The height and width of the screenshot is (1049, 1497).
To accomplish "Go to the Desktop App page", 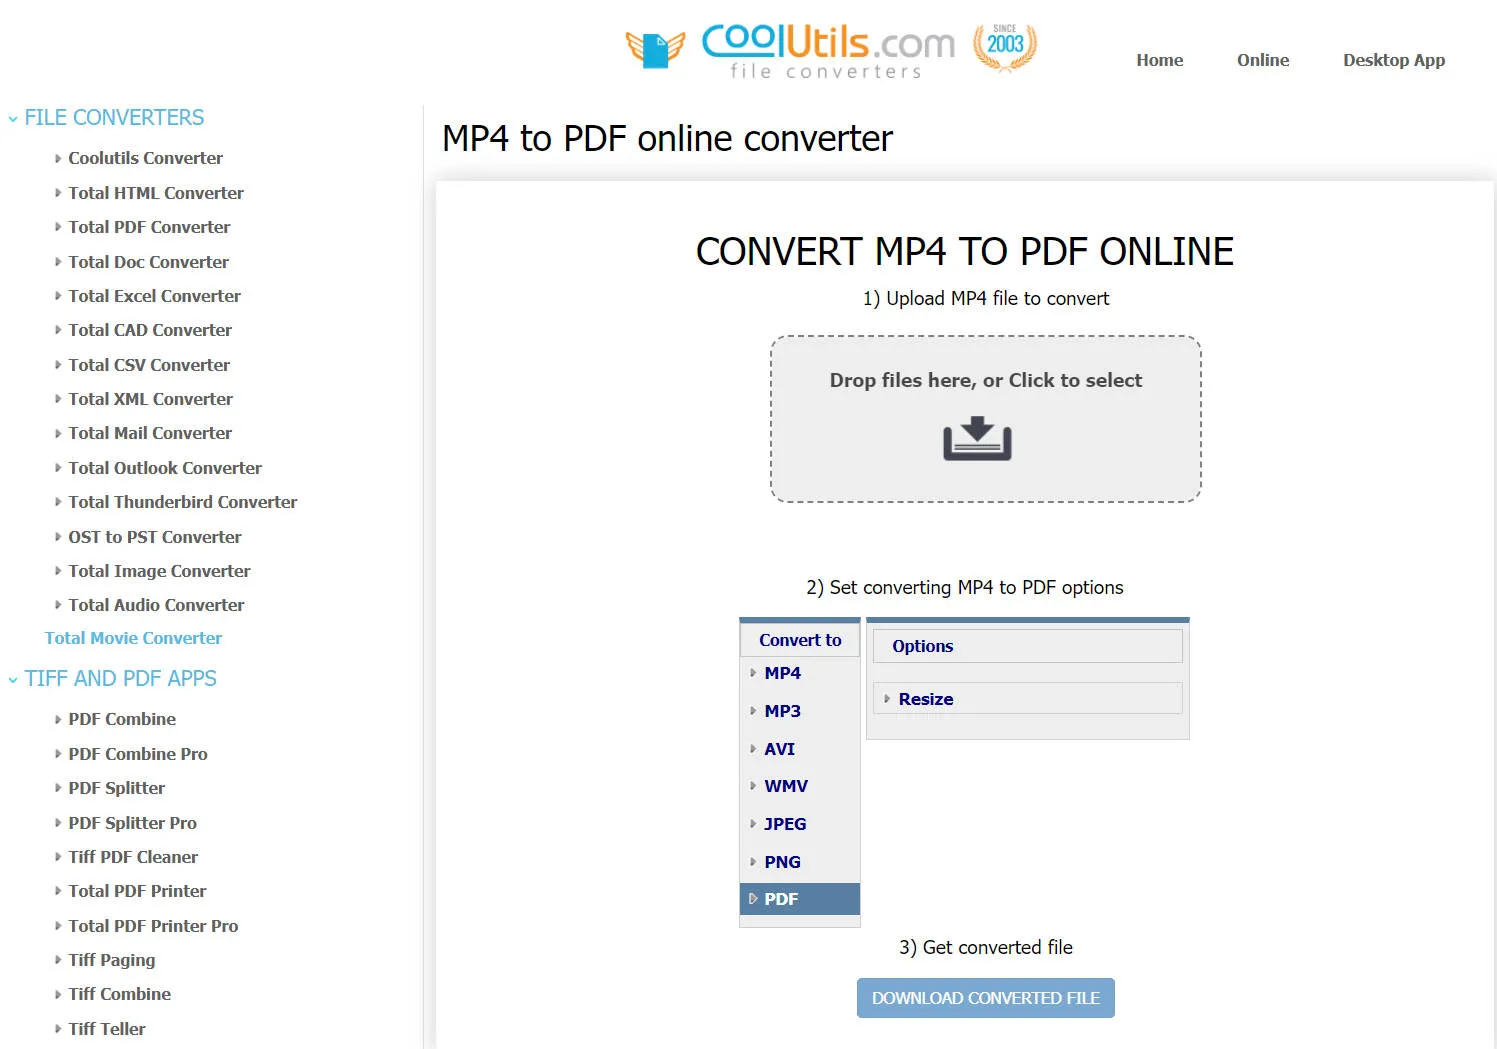I will coord(1394,60).
